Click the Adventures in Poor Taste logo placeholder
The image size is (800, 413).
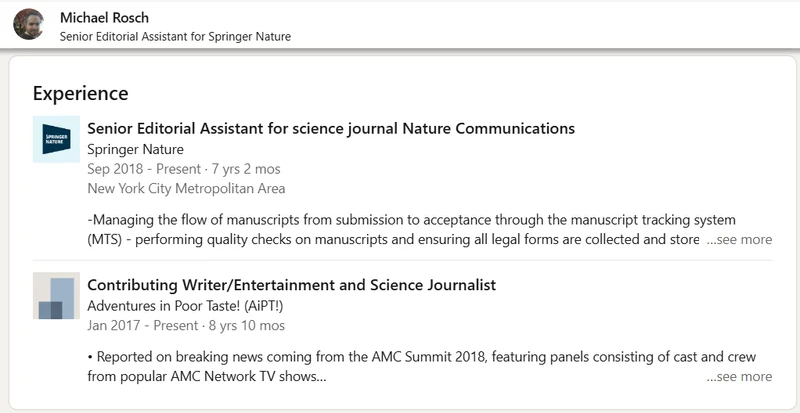[x=56, y=296]
